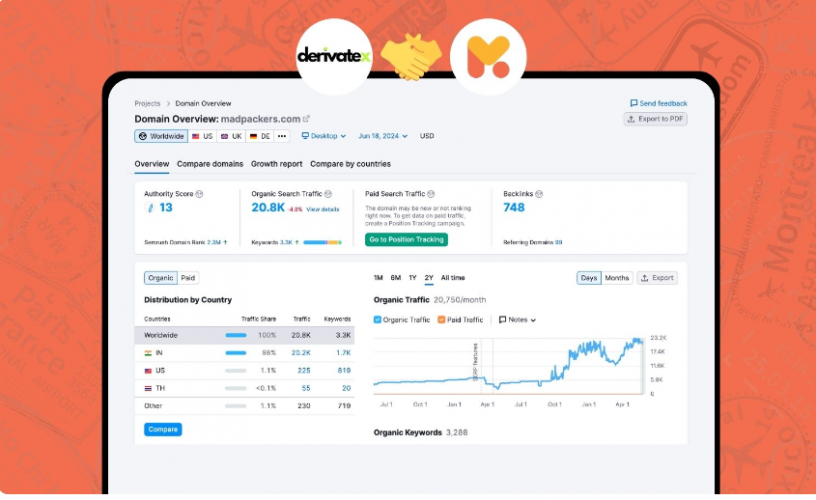Screen dimensions: 816x500
Task: Click the orange M heart logo
Action: [x=488, y=56]
